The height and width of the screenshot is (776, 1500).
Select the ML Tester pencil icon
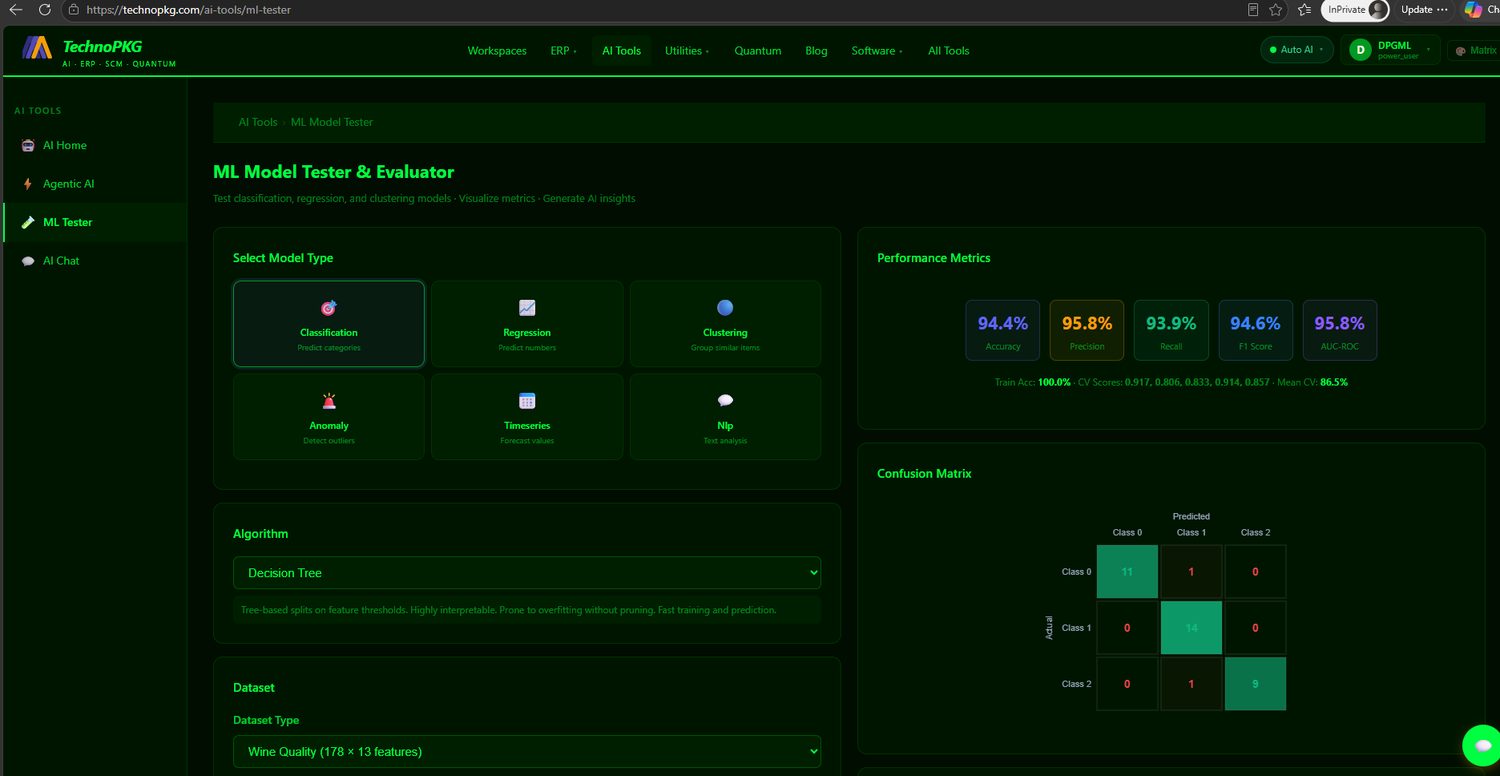28,222
